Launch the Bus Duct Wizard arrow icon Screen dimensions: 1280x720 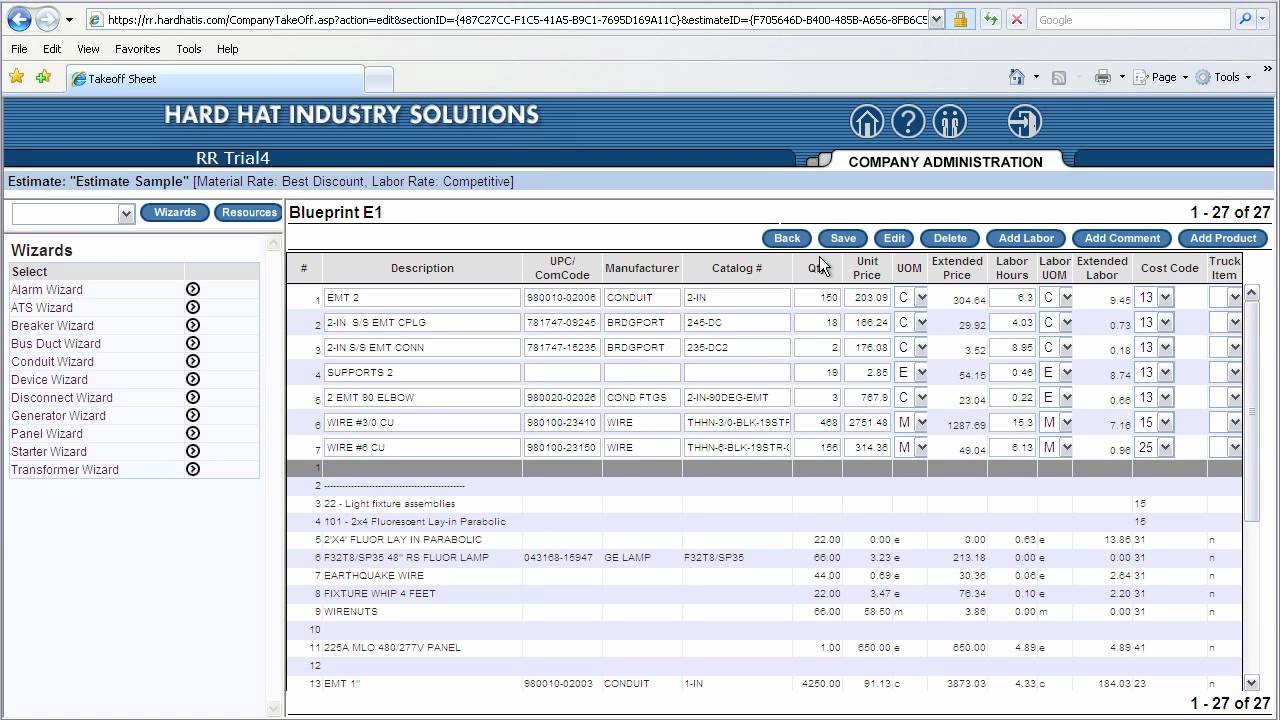[193, 343]
